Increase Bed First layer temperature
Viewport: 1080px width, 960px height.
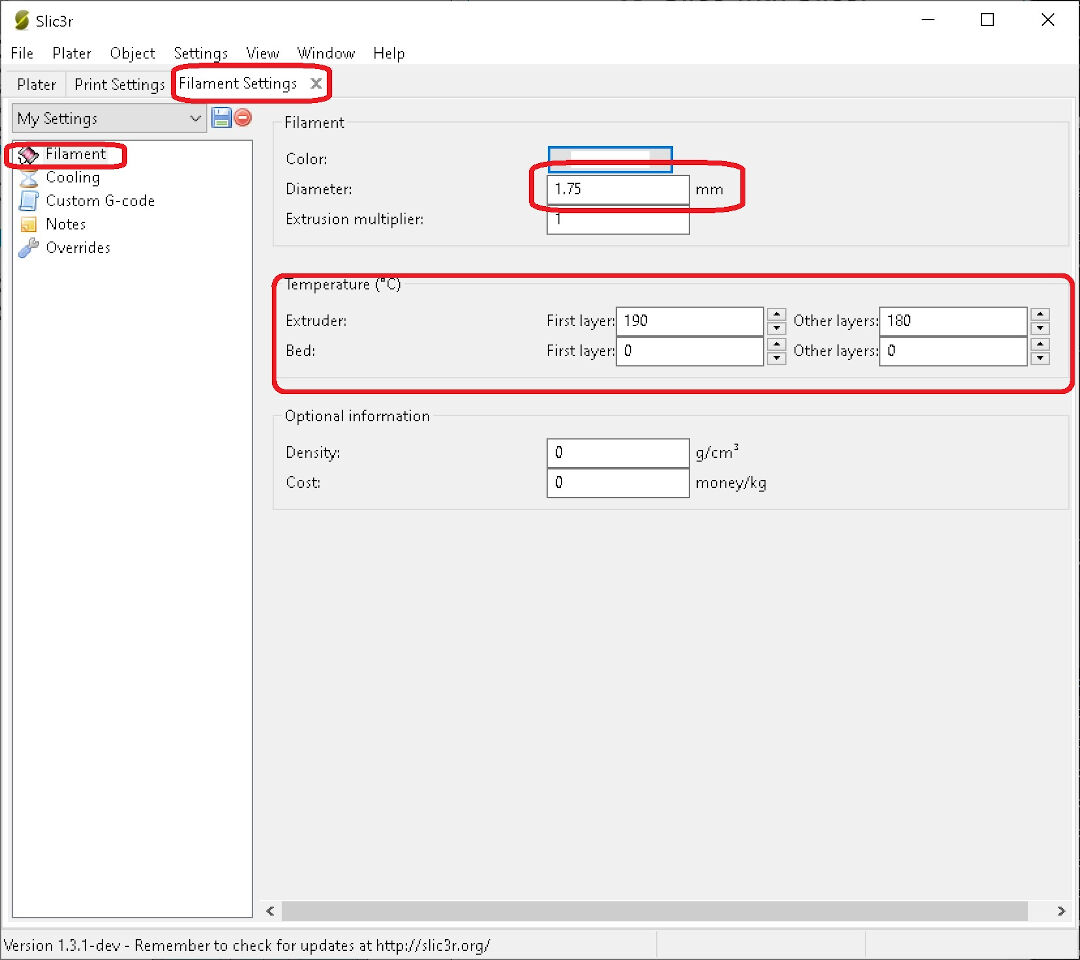776,344
